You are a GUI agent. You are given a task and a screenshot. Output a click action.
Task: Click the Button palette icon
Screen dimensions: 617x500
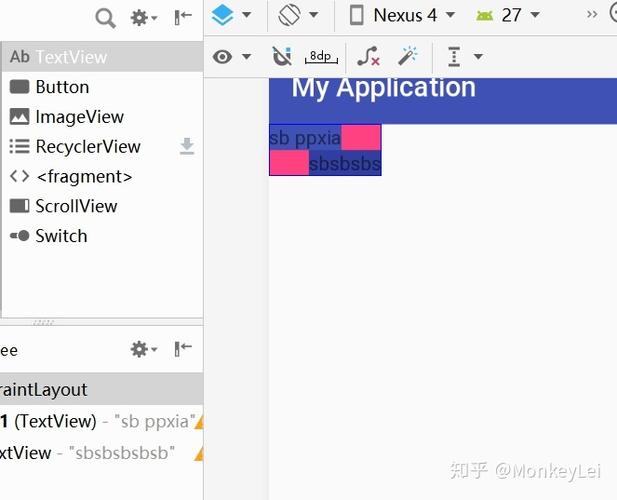[19, 87]
